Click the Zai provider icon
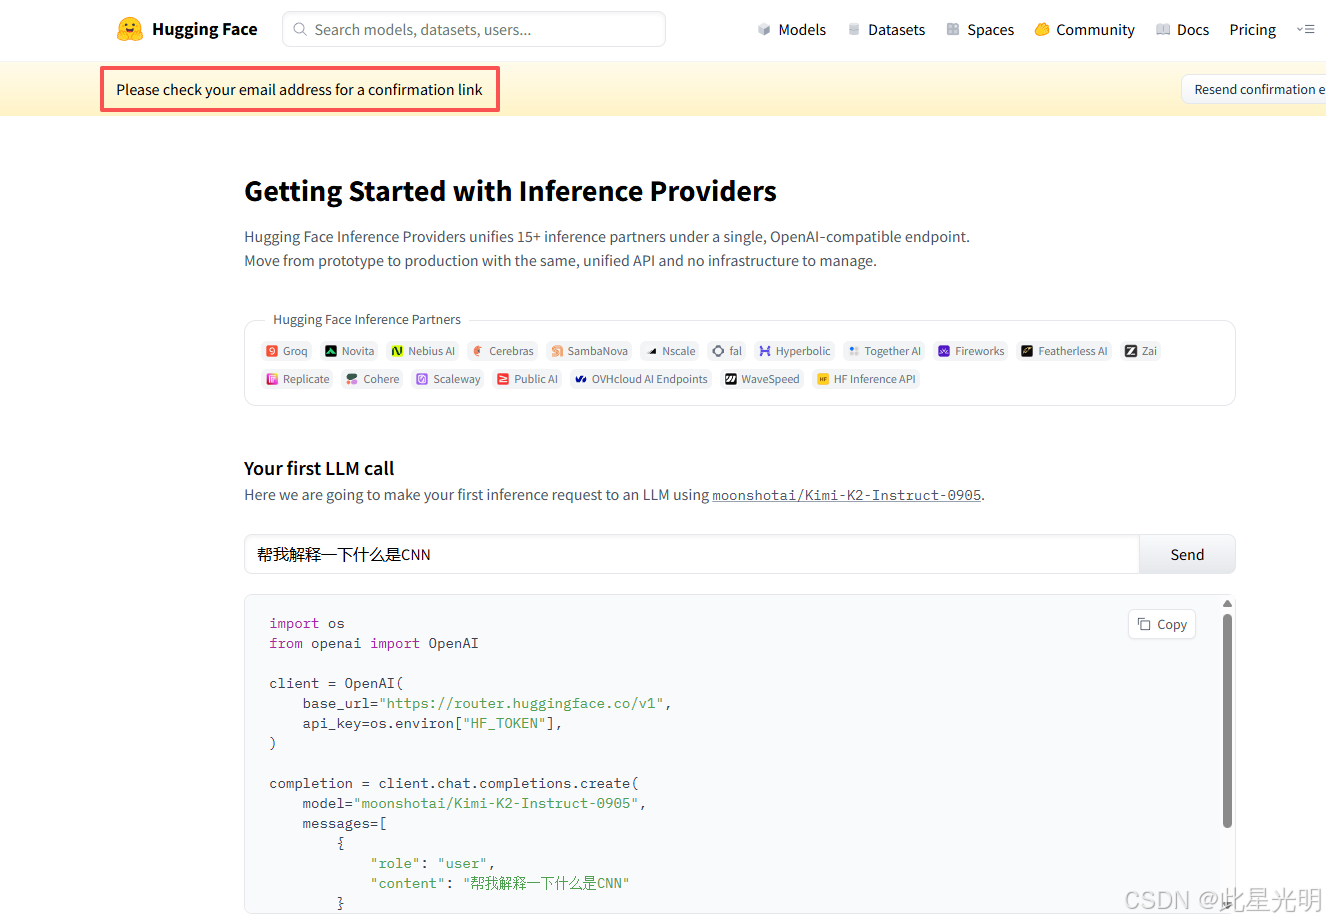 [1131, 351]
